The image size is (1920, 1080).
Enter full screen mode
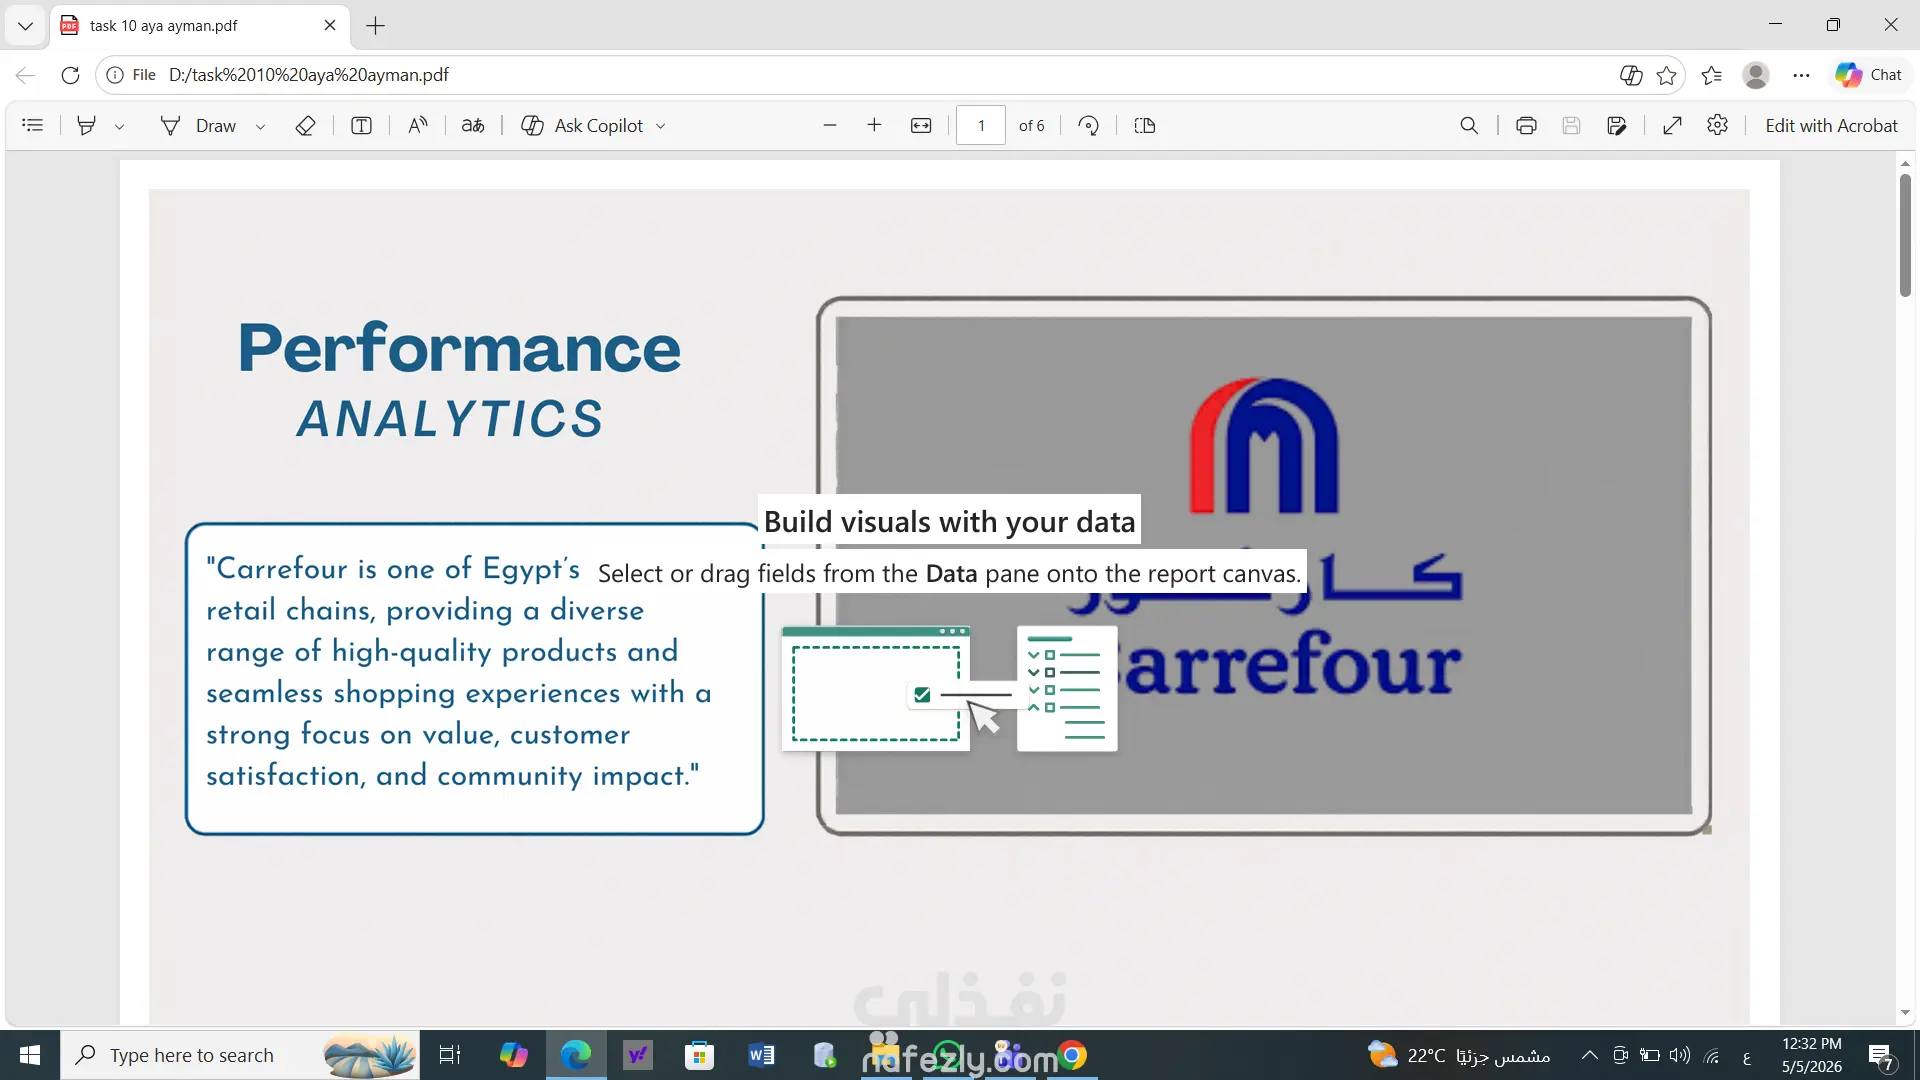[1672, 126]
